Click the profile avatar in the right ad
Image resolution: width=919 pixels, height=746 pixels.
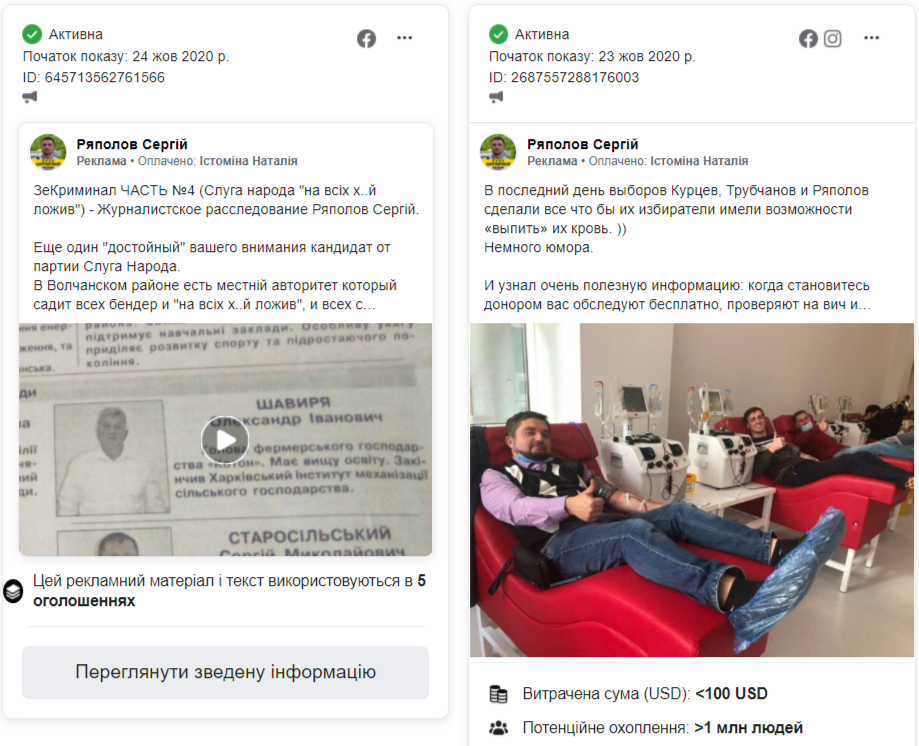498,152
